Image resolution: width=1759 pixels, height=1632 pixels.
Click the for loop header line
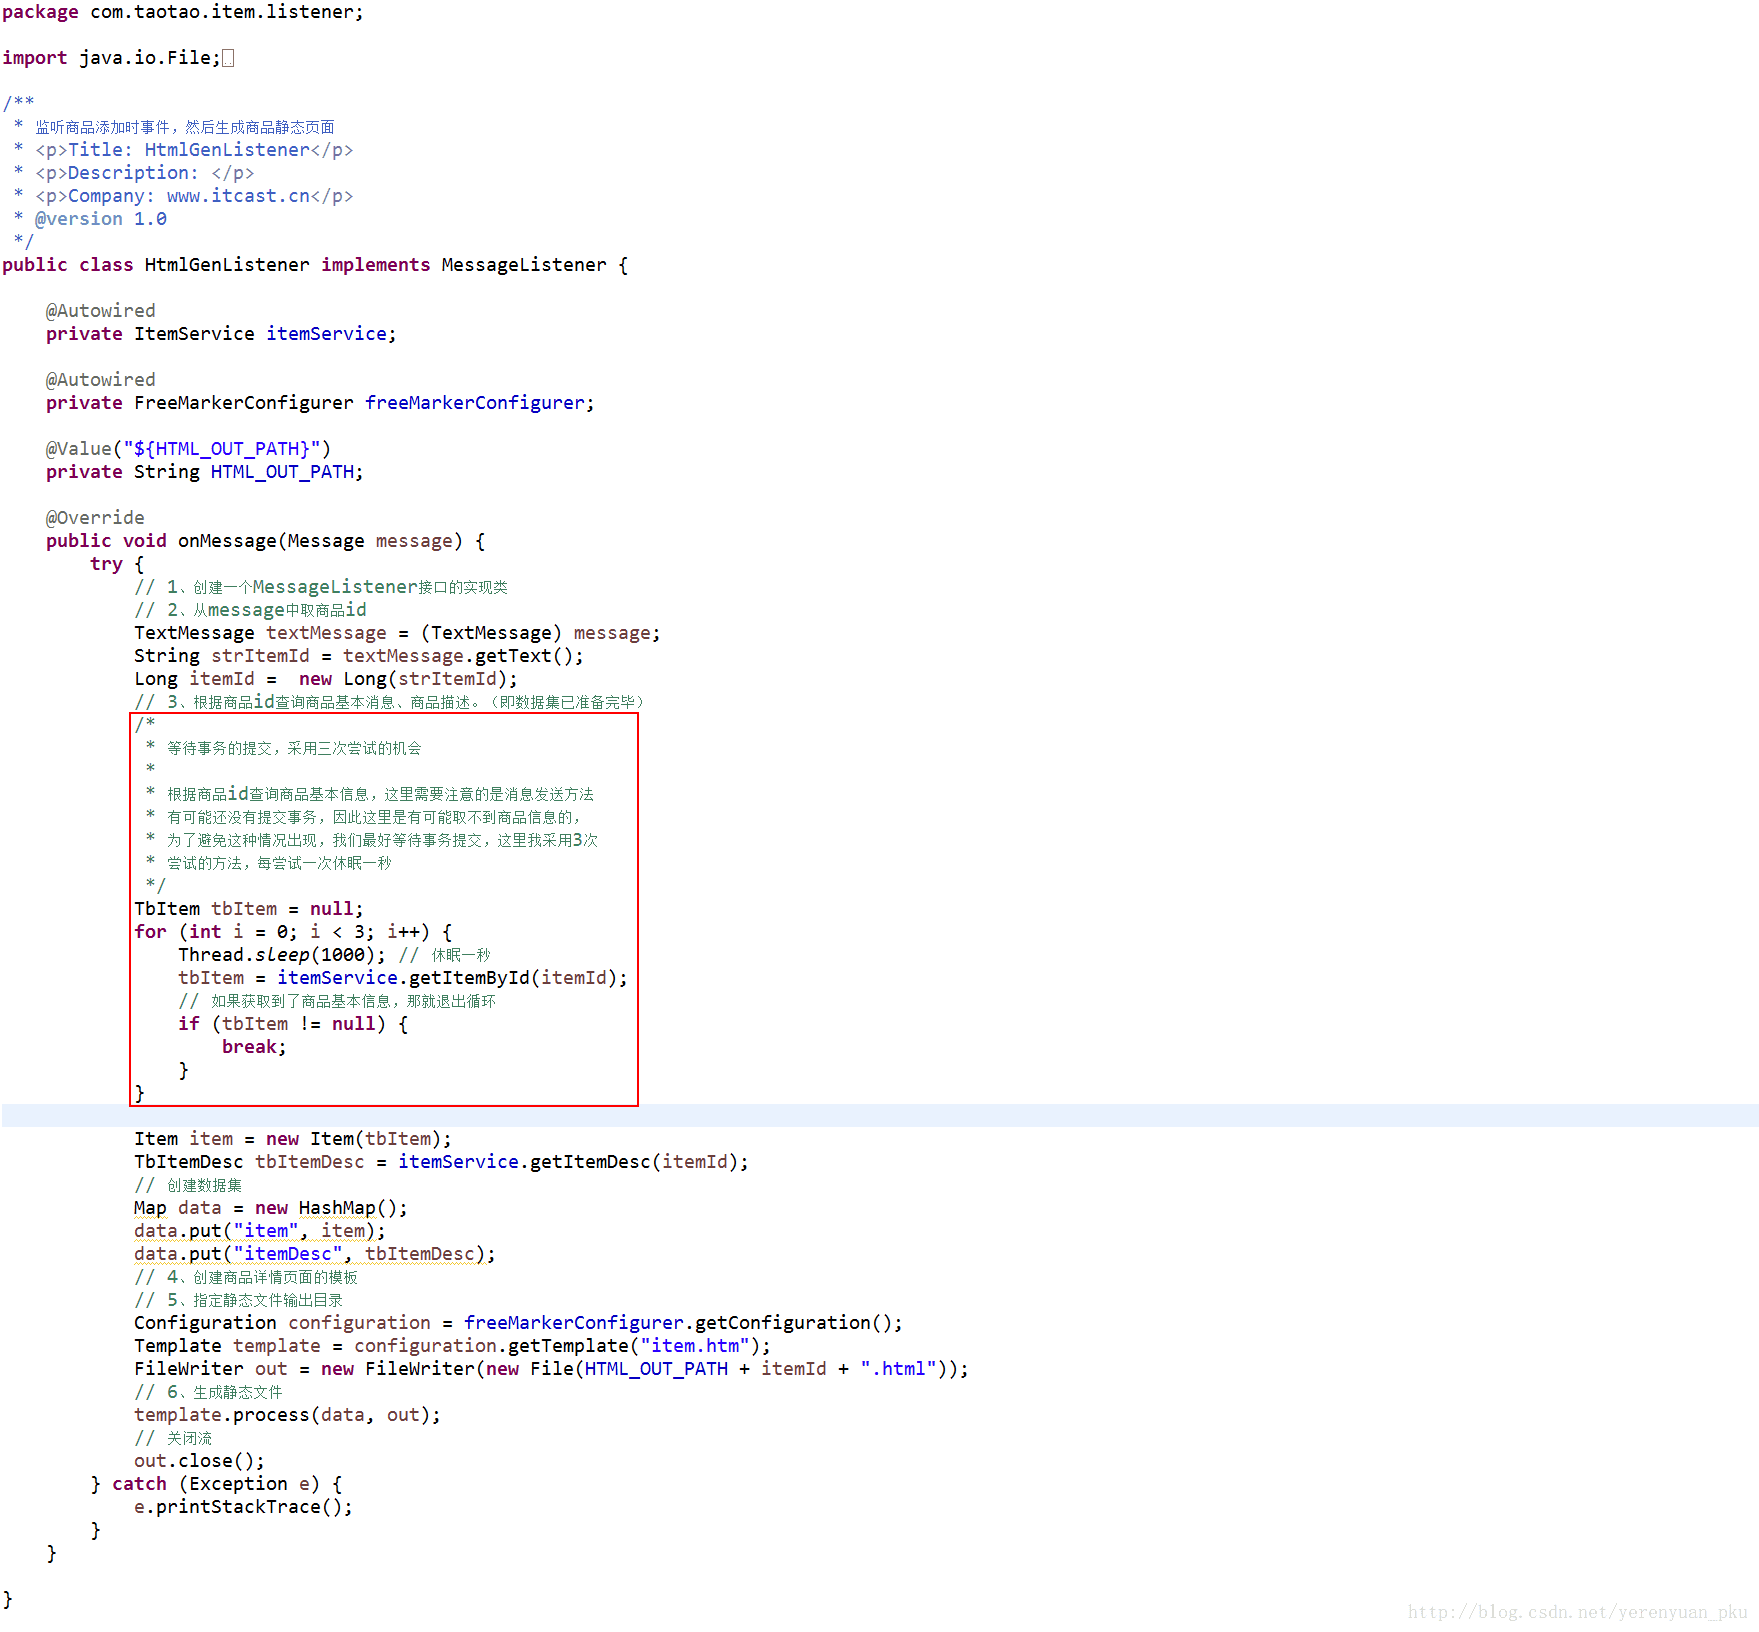click(x=293, y=932)
